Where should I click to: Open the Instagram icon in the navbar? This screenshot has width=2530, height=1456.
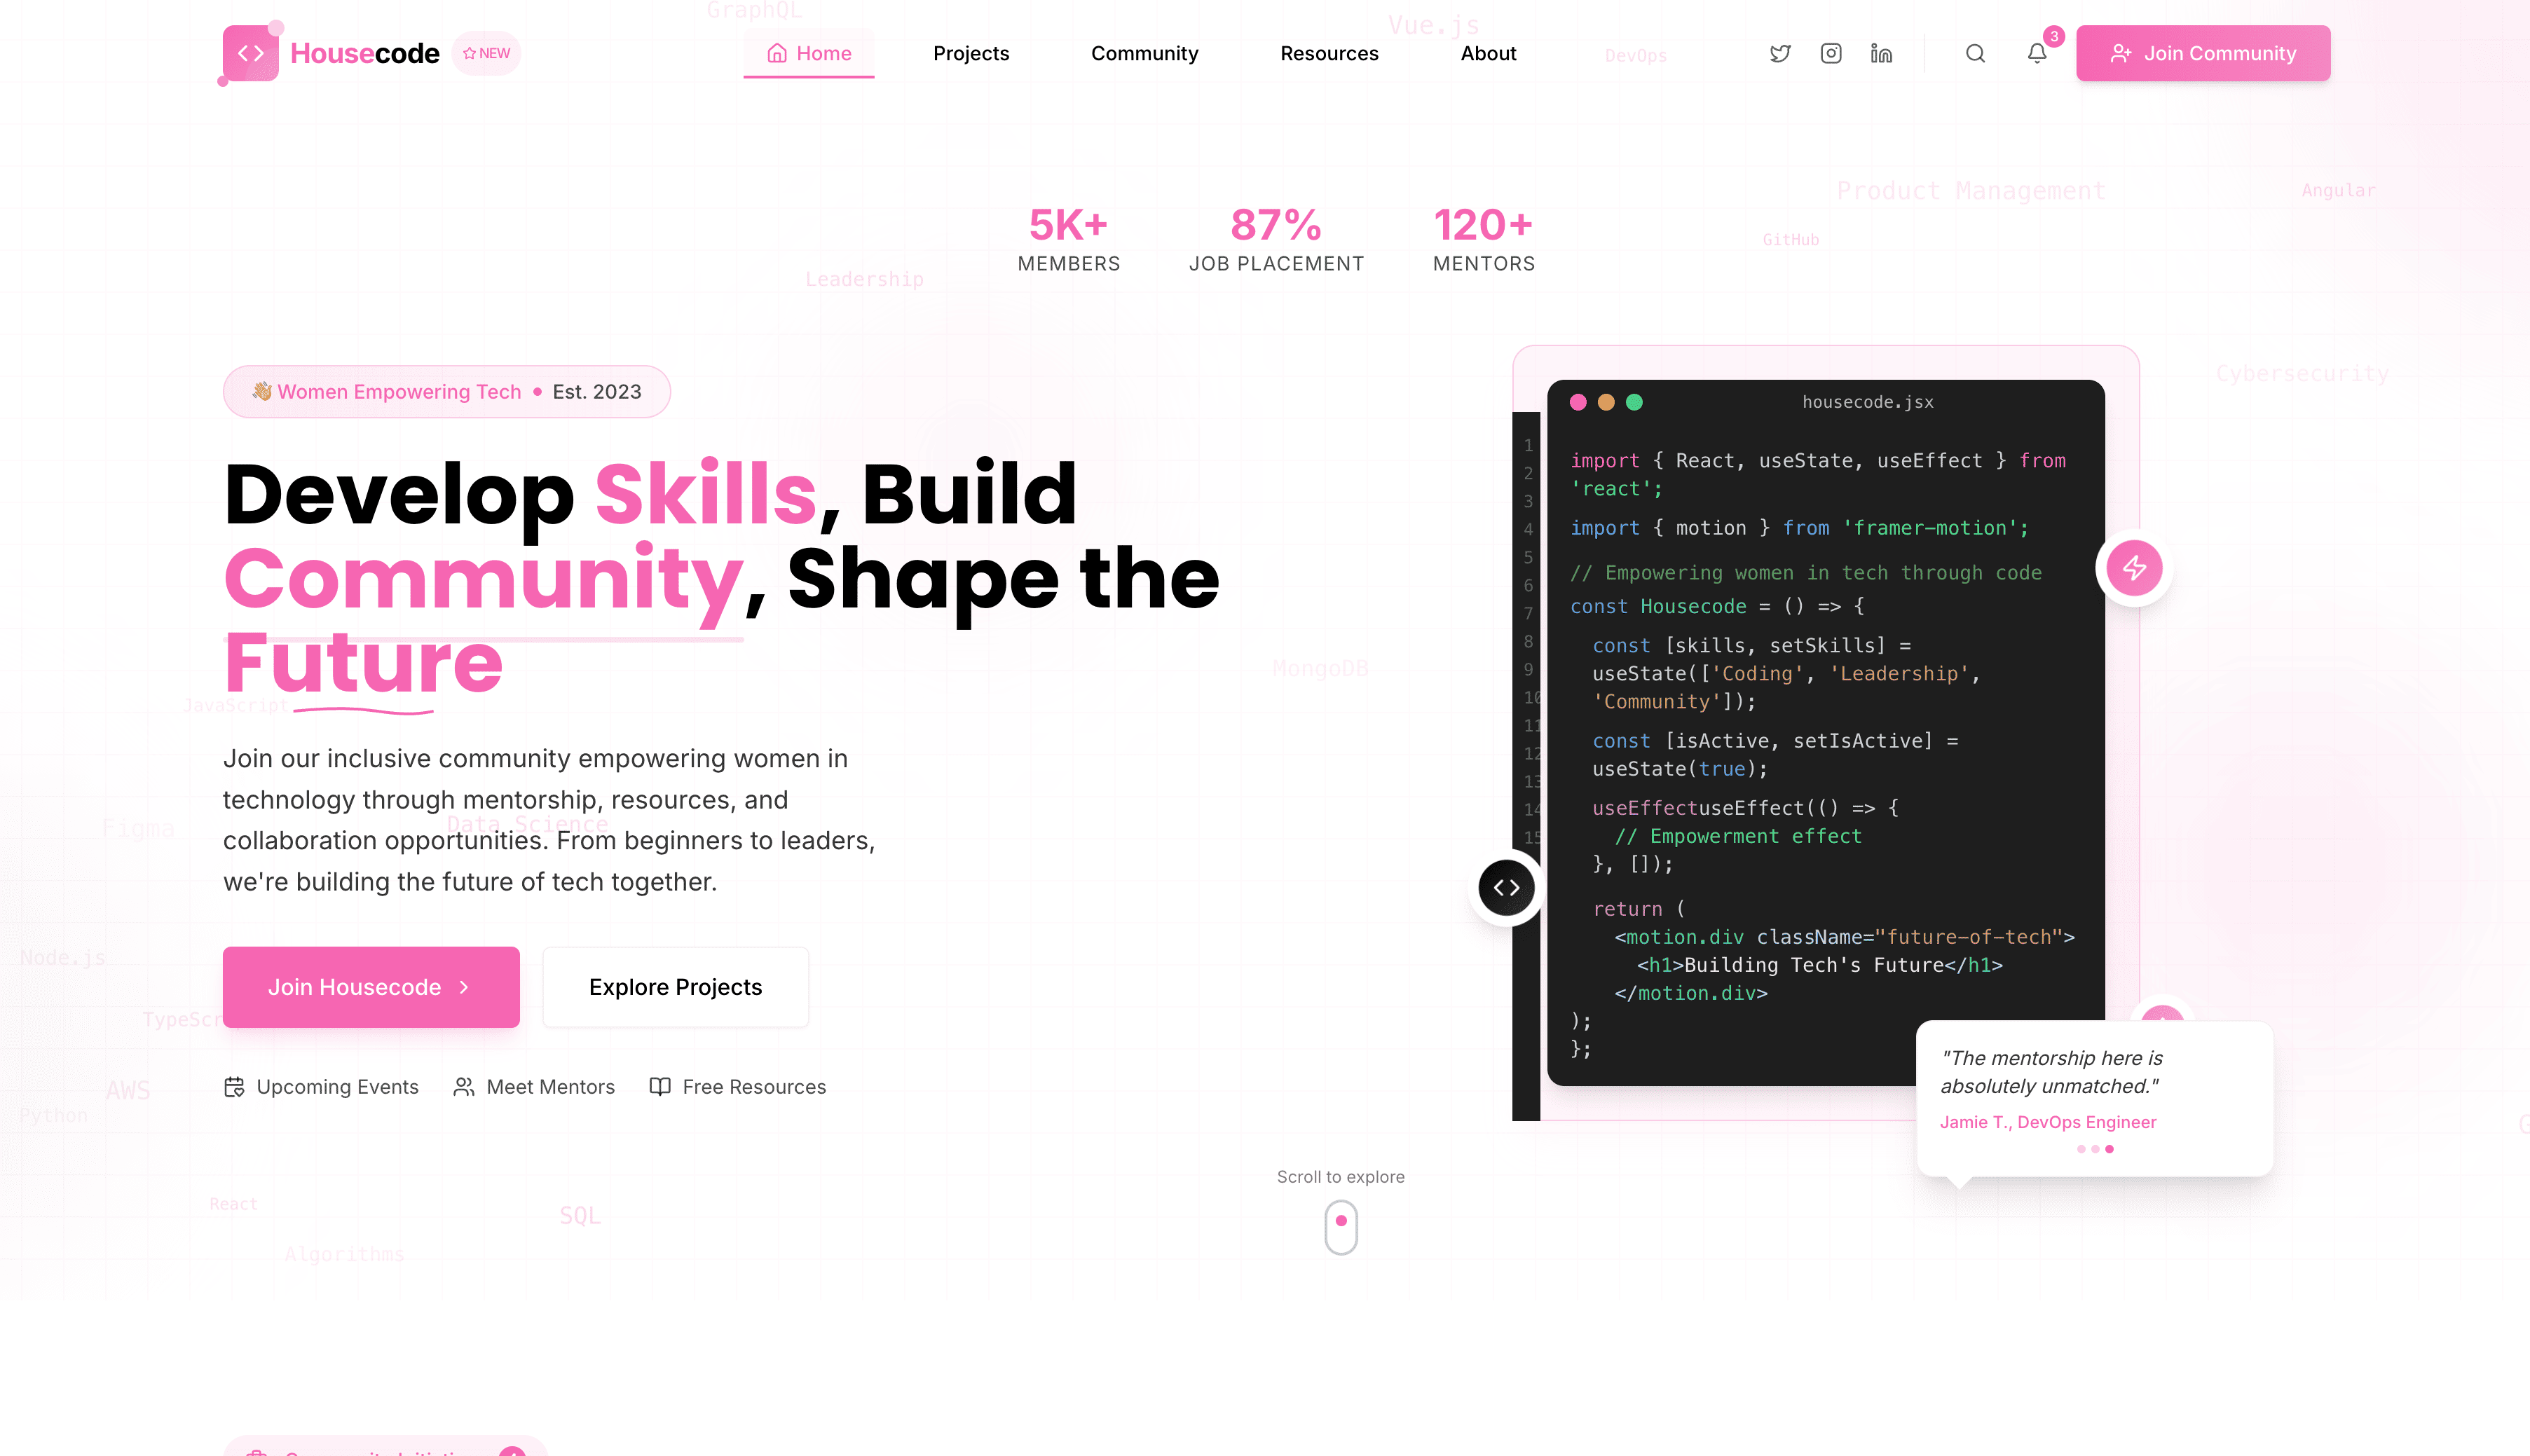1830,53
